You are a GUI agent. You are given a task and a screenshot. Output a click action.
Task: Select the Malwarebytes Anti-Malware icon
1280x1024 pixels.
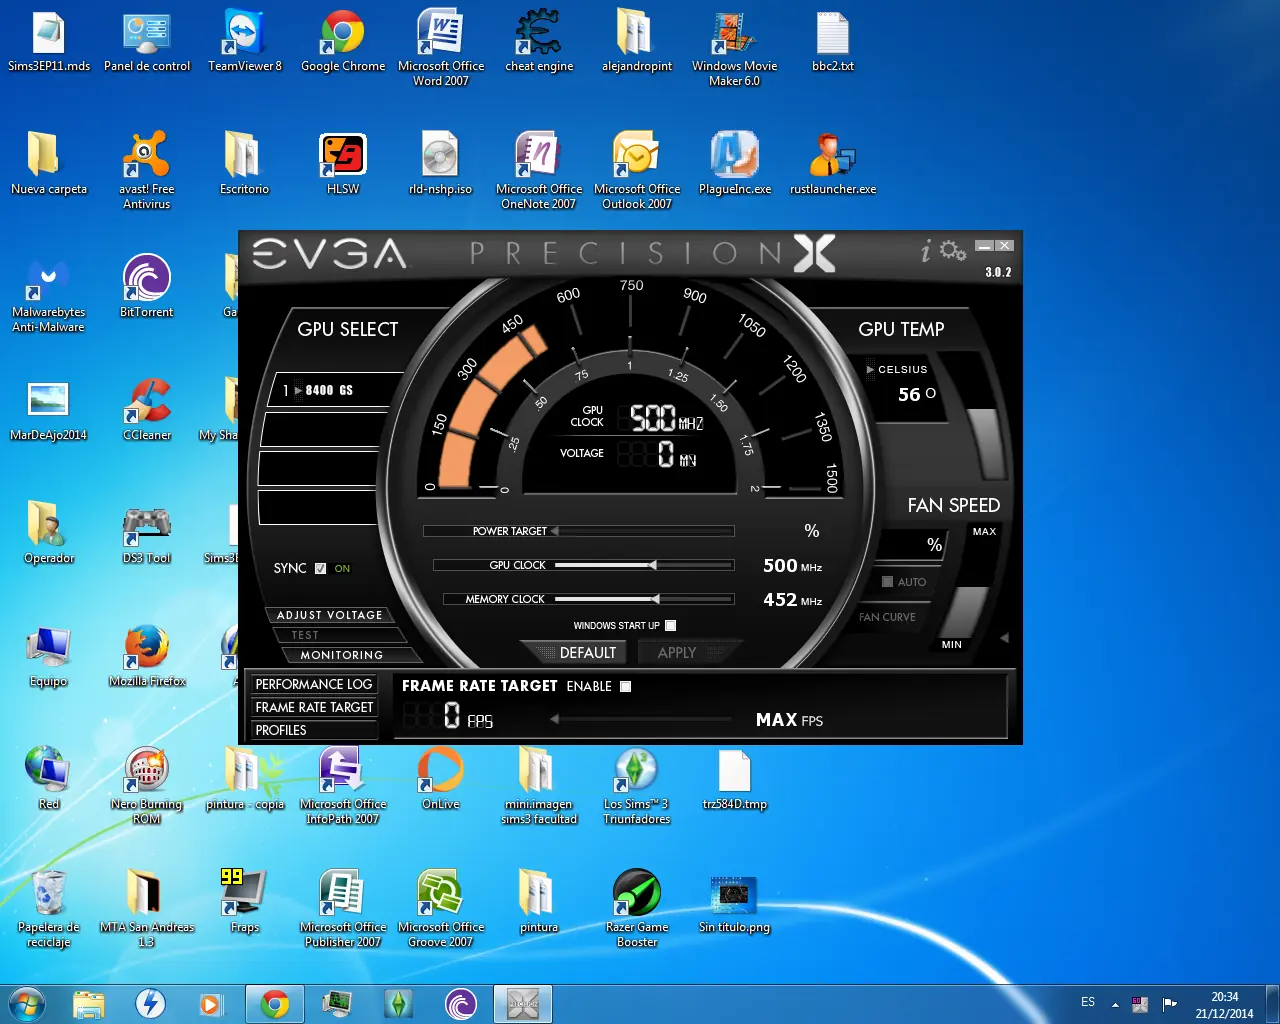49,294
